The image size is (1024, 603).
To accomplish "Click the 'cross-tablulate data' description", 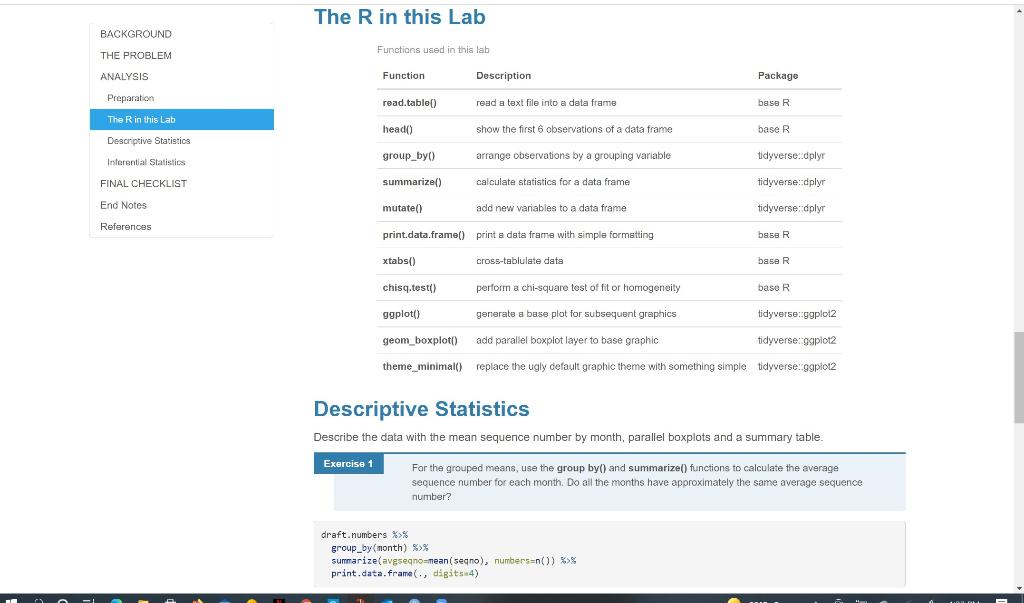I will click(x=520, y=261).
